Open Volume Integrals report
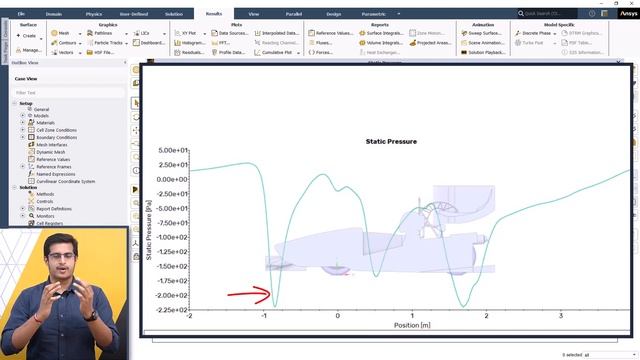 (381, 43)
